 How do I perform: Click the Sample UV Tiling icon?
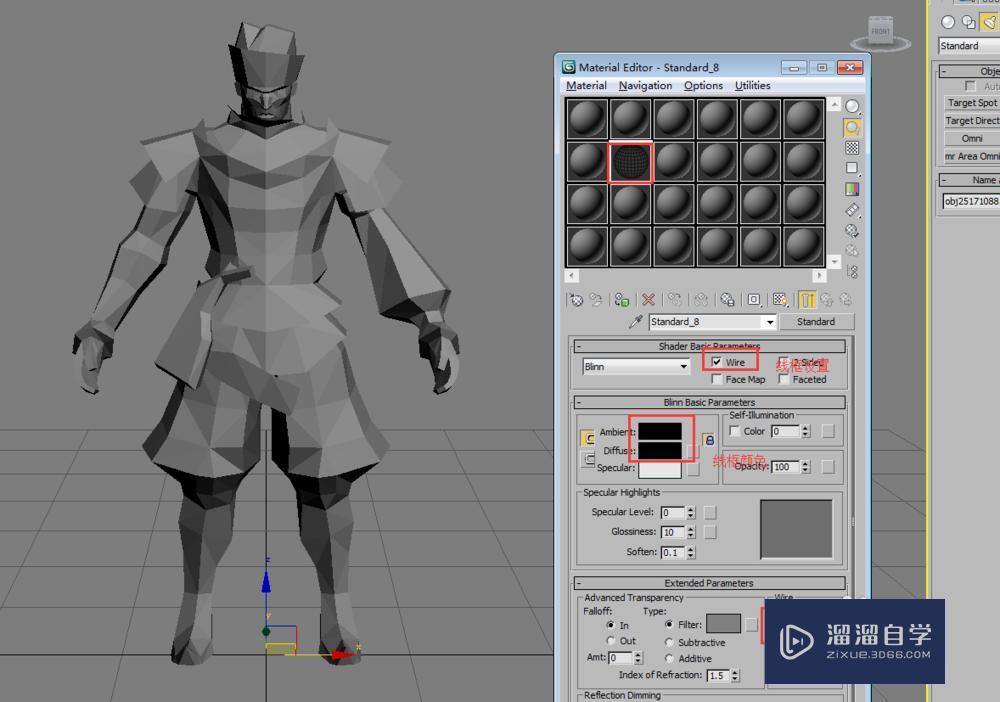tap(852, 168)
